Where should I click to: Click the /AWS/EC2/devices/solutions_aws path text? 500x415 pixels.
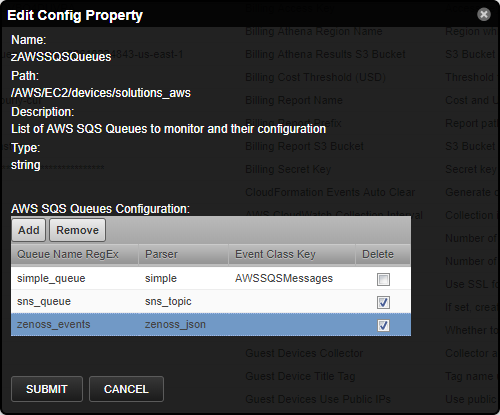[101, 93]
